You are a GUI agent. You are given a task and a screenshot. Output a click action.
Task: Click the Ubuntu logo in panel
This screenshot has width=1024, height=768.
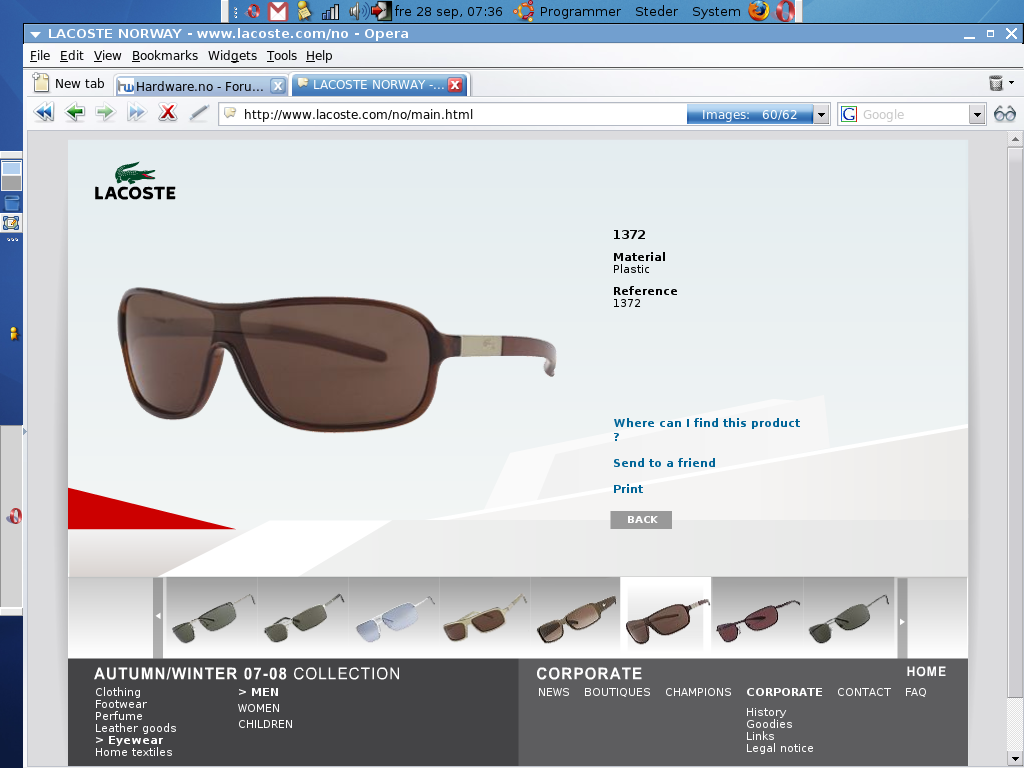[523, 11]
